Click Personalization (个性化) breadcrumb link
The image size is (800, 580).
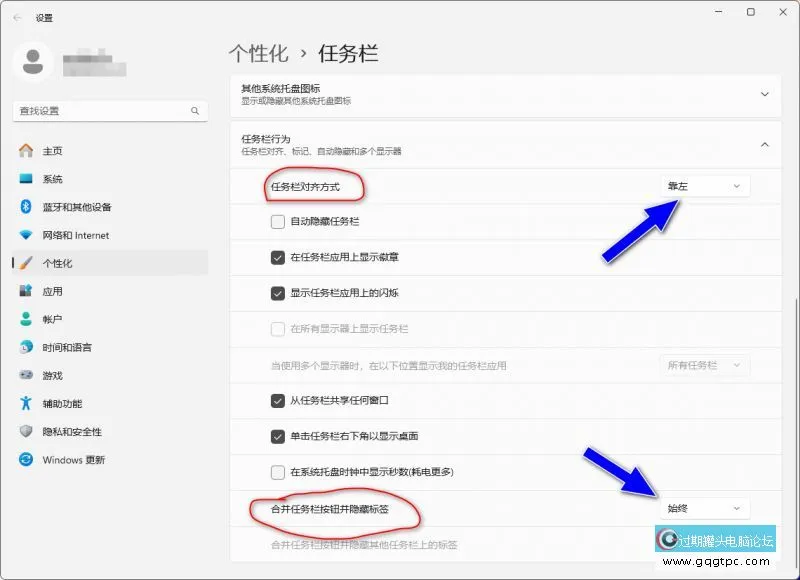tap(258, 53)
